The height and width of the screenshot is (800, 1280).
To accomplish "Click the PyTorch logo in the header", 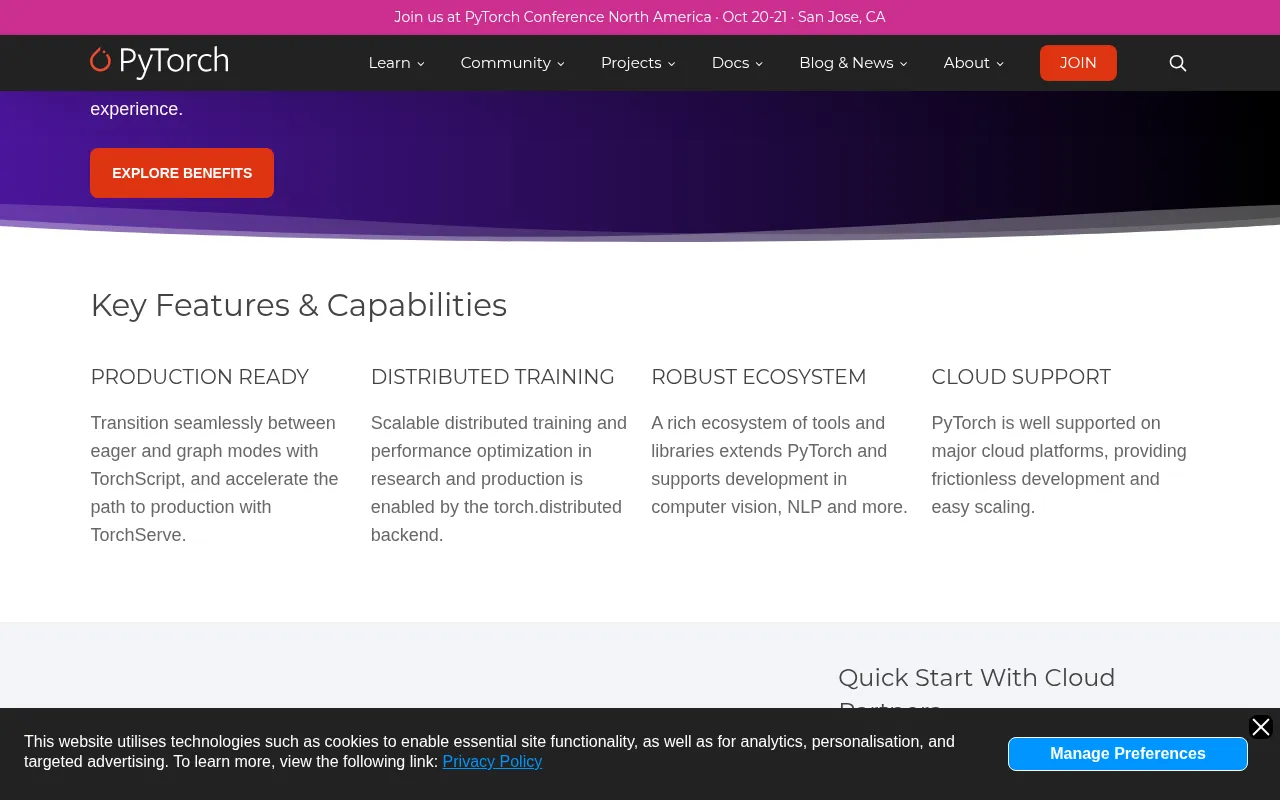I will 159,62.
